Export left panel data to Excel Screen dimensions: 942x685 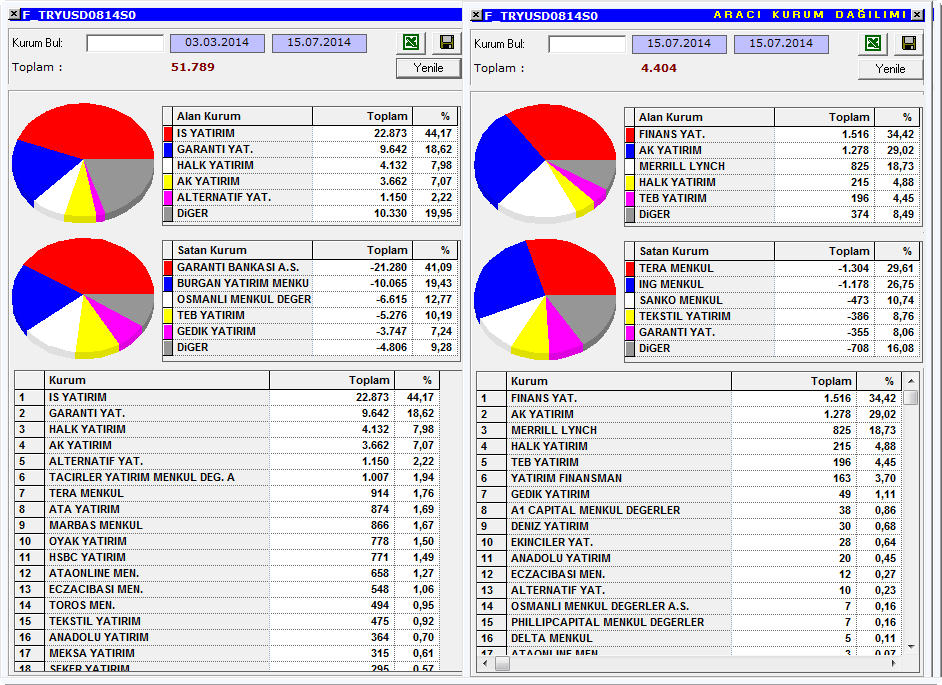pyautogui.click(x=411, y=42)
